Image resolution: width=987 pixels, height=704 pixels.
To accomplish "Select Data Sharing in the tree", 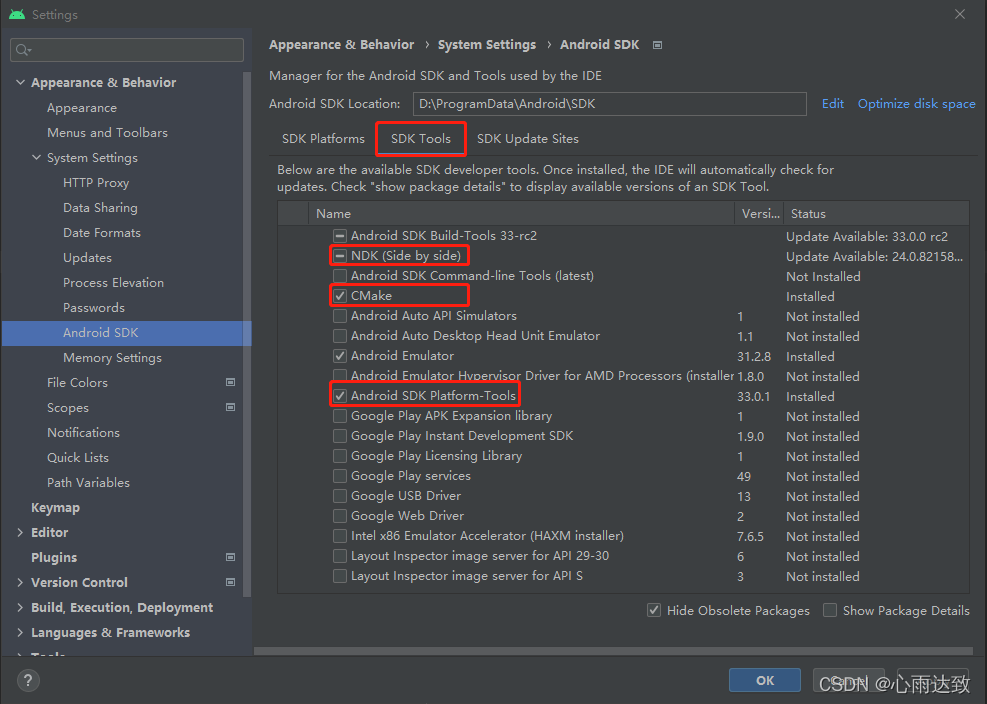I will (x=100, y=208).
